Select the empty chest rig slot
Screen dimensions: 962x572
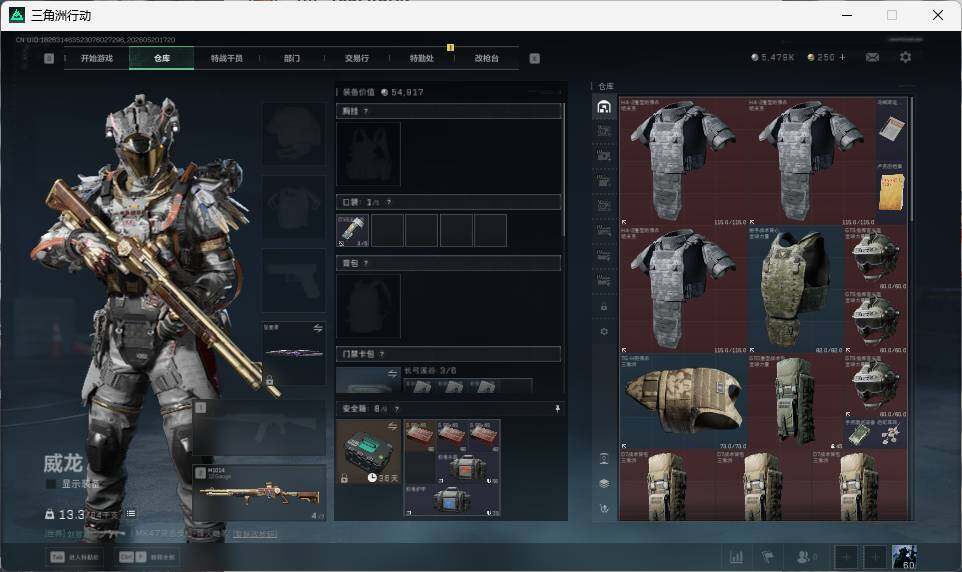[369, 153]
